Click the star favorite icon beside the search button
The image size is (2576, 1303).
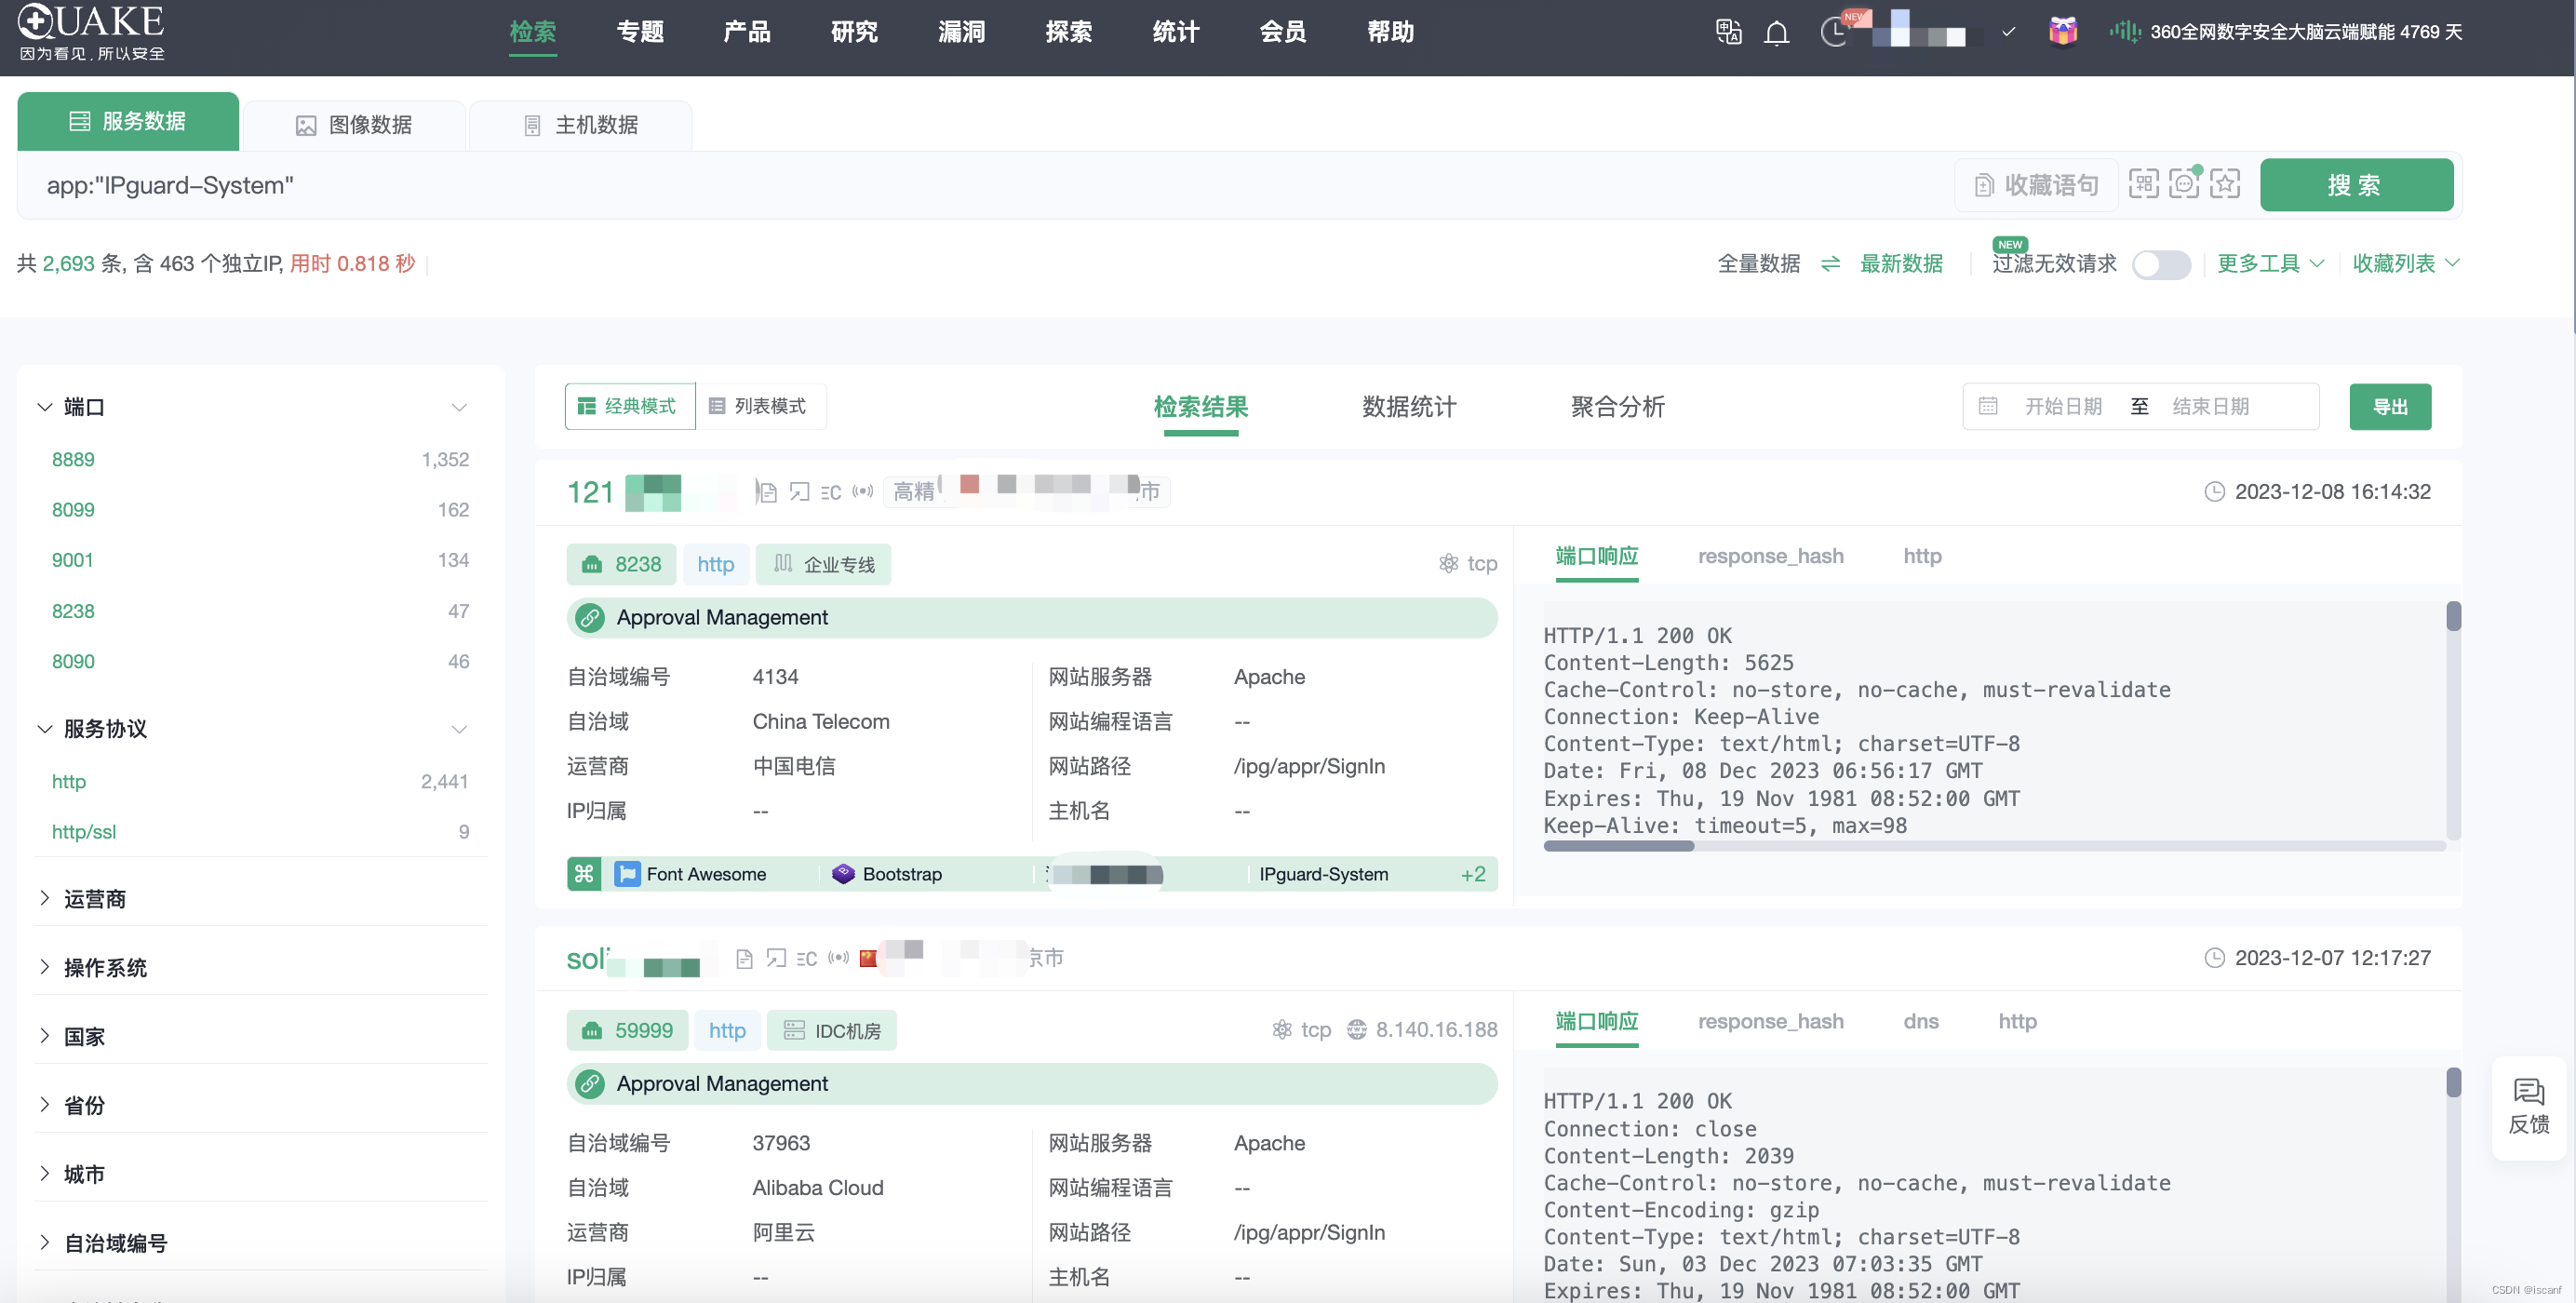point(2224,184)
